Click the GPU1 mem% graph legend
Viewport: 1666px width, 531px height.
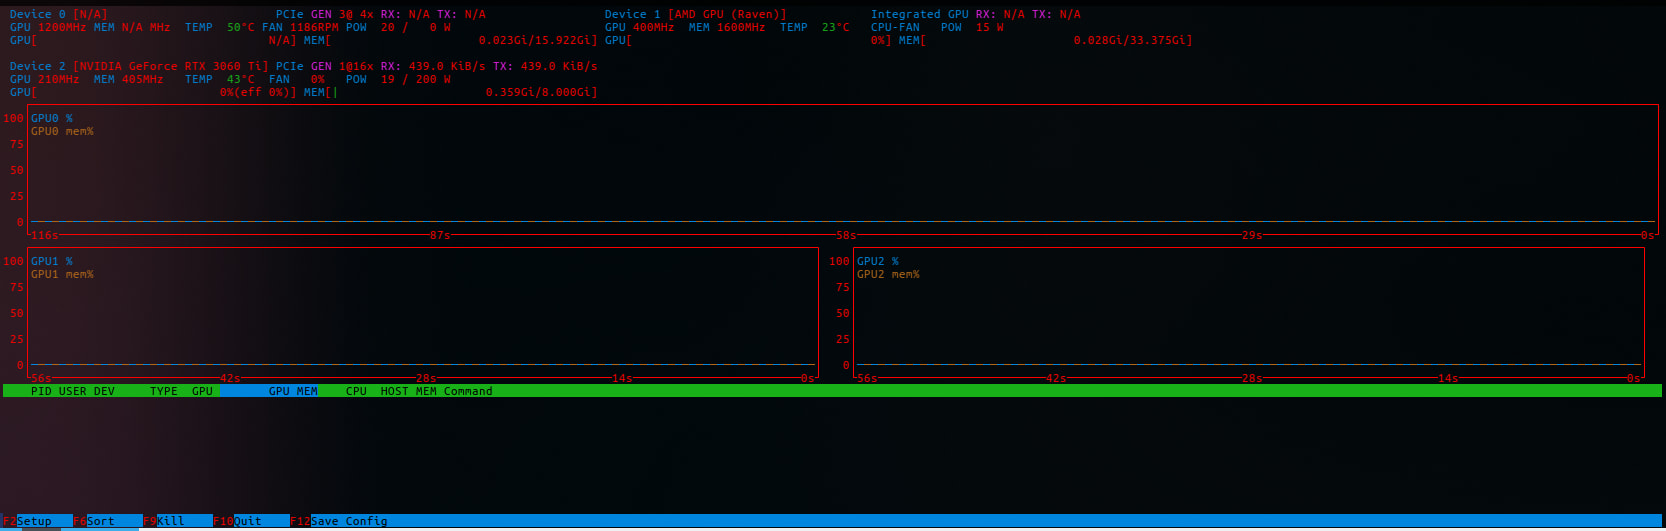point(62,274)
